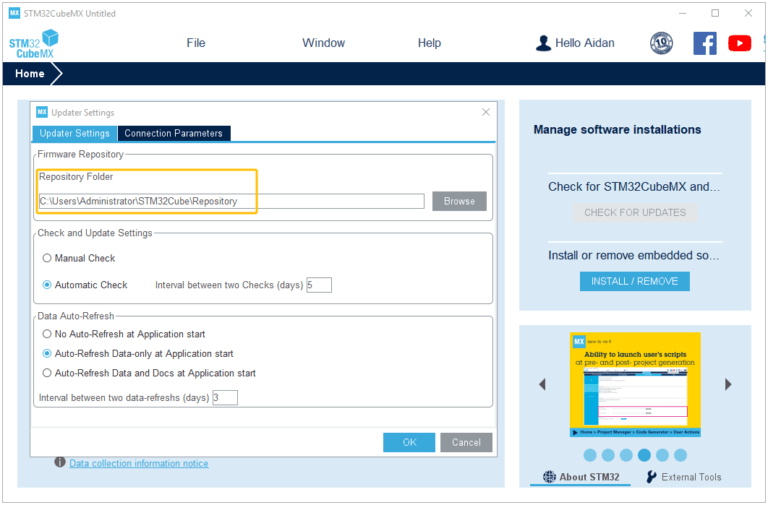Image resolution: width=768 pixels, height=505 pixels.
Task: Close the Updater Settings dialog
Action: pyautogui.click(x=486, y=112)
